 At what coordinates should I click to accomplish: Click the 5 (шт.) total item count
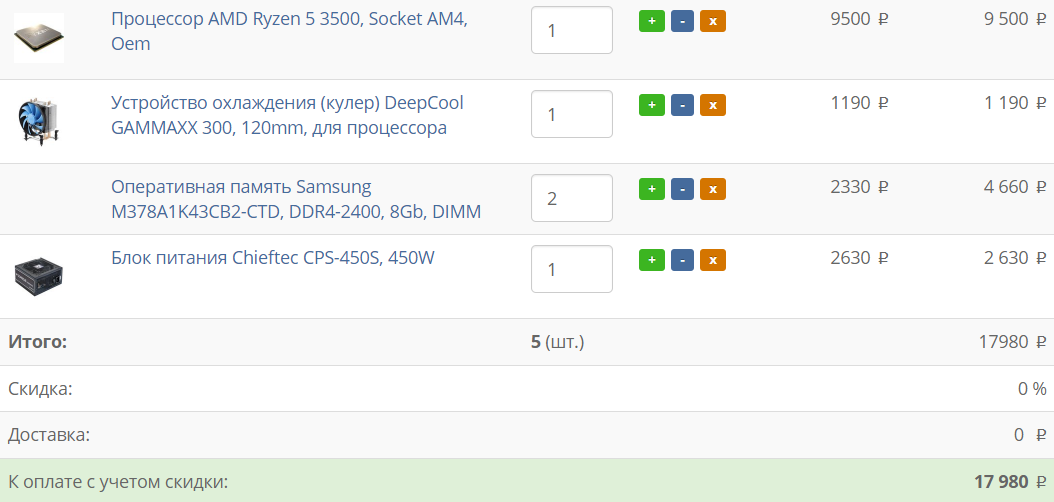coord(557,342)
